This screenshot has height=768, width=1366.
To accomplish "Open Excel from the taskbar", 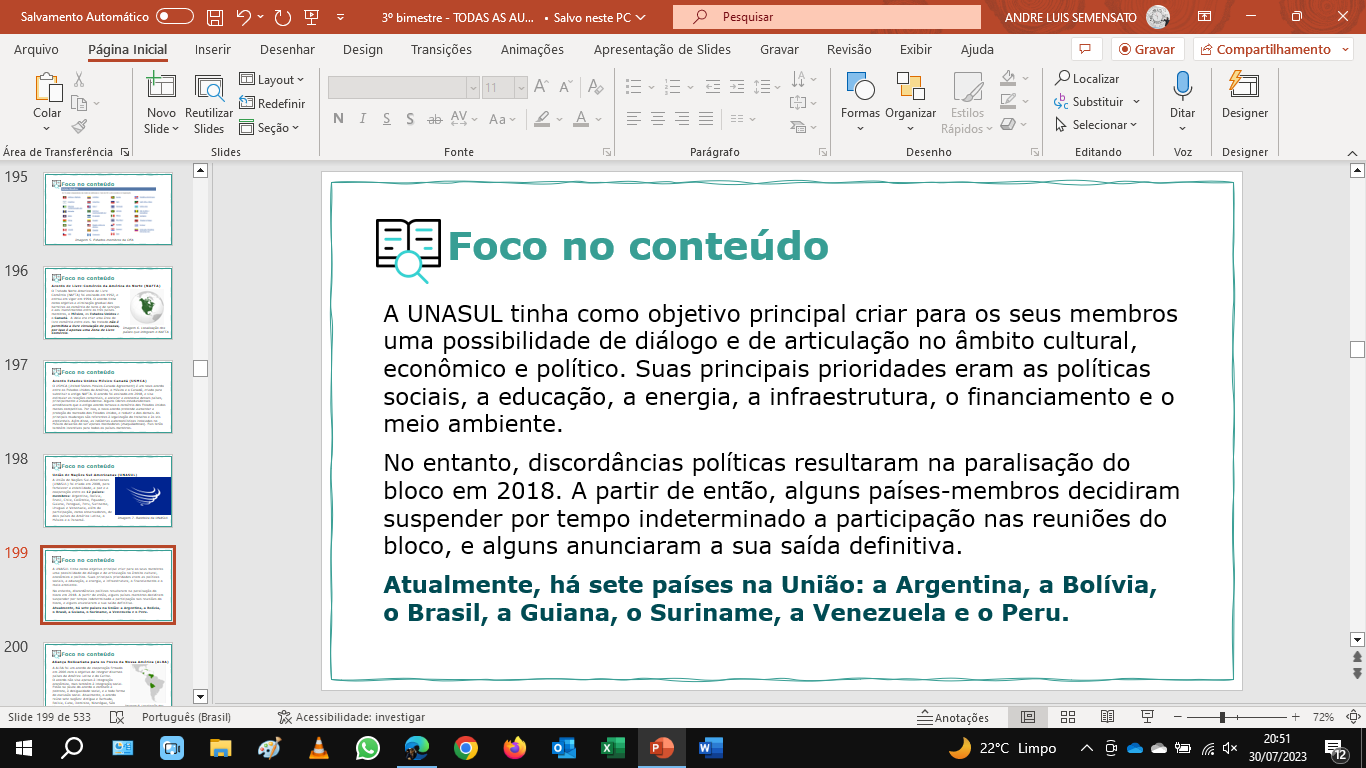I will (x=613, y=747).
